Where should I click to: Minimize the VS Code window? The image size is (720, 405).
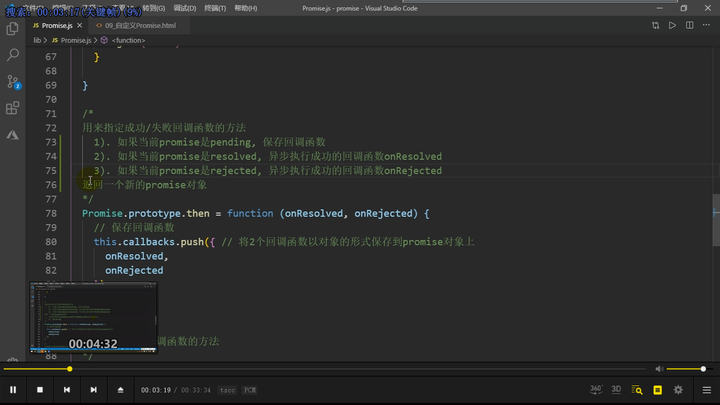pyautogui.click(x=659, y=8)
